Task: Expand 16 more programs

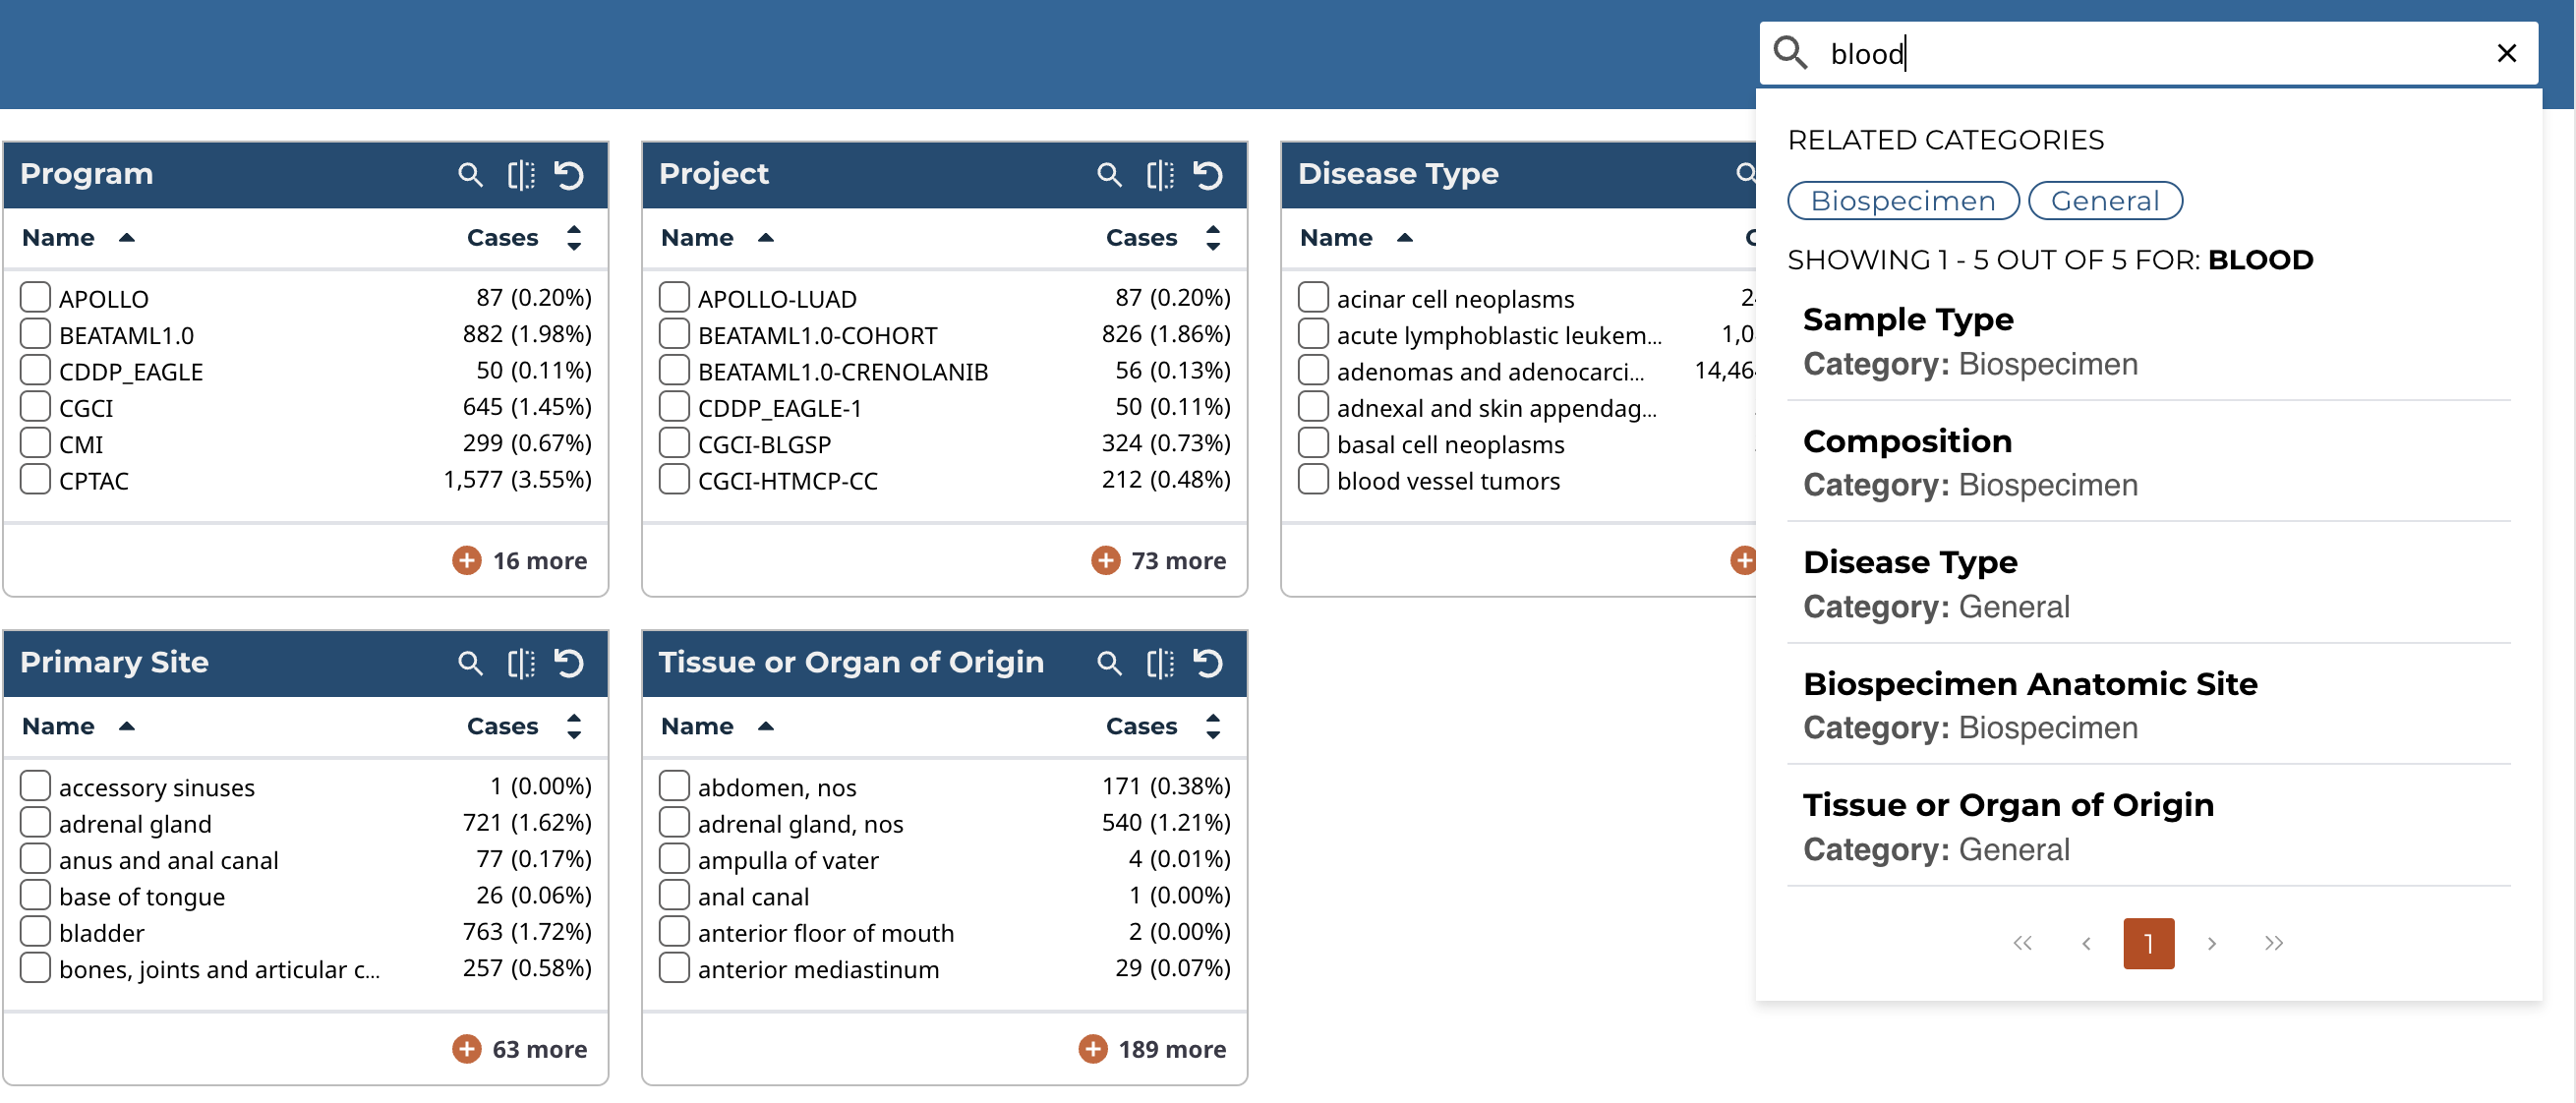Action: pos(520,561)
